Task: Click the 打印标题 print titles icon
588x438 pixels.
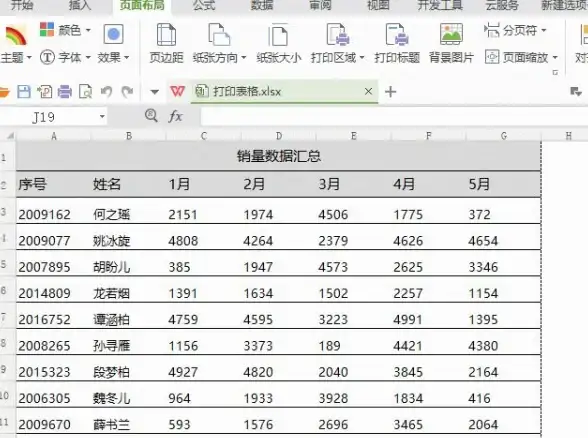Action: 397,35
